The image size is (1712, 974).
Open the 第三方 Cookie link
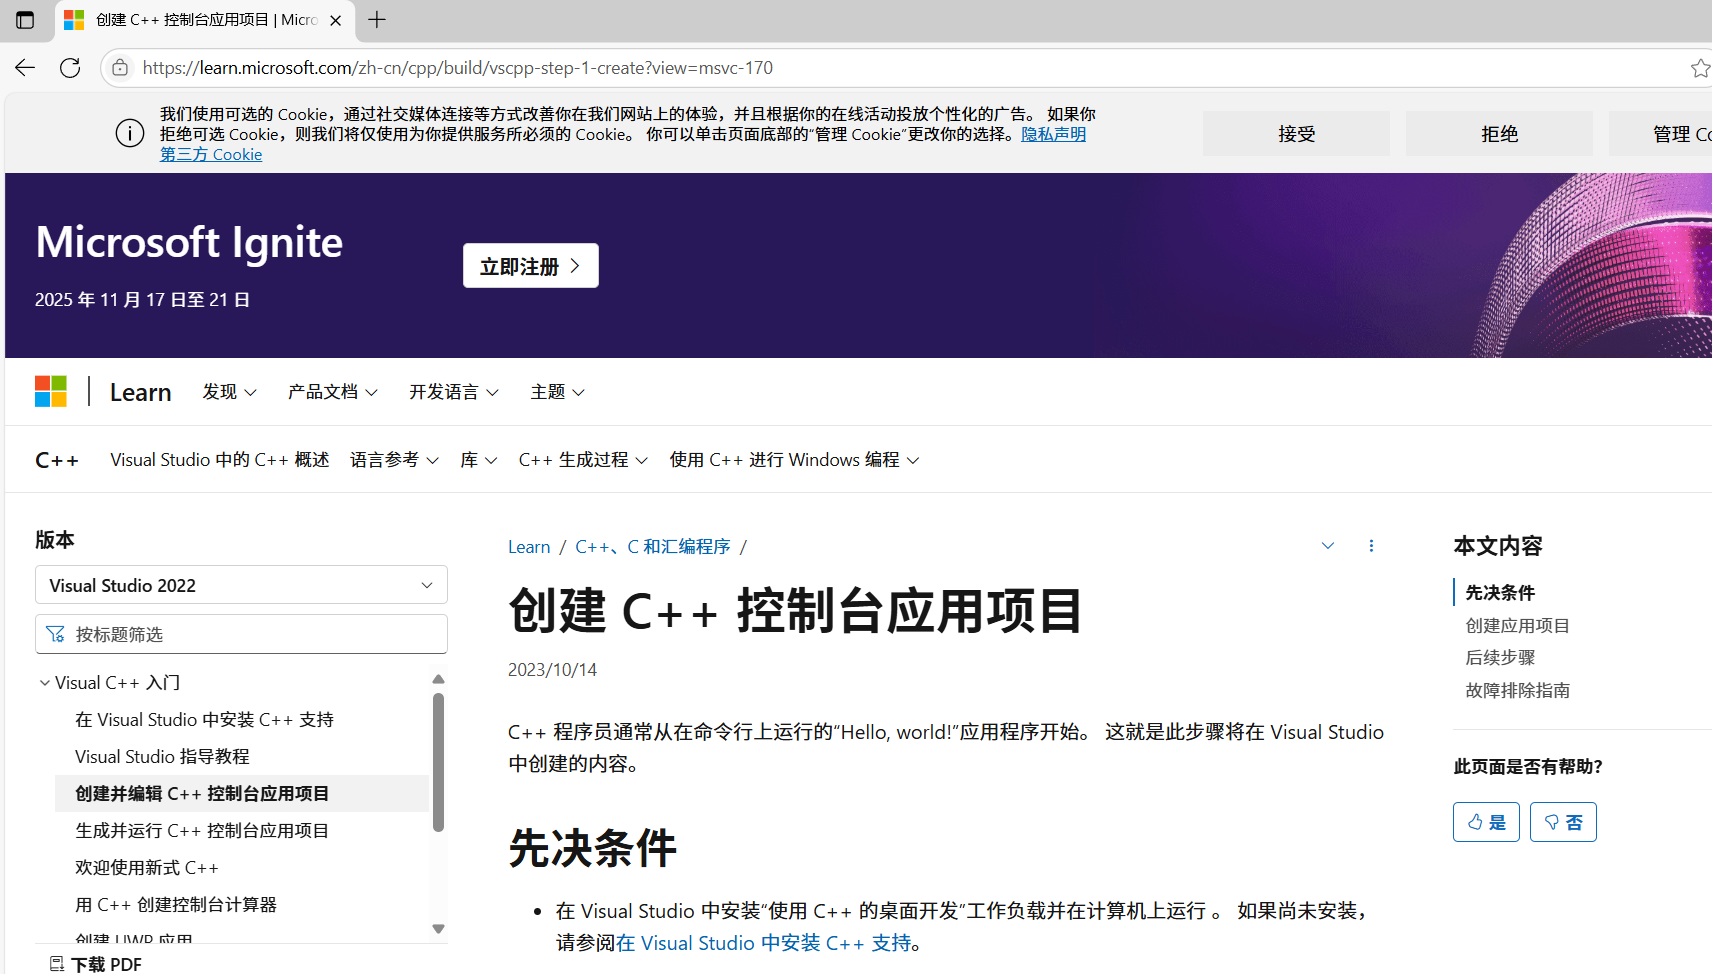211,154
